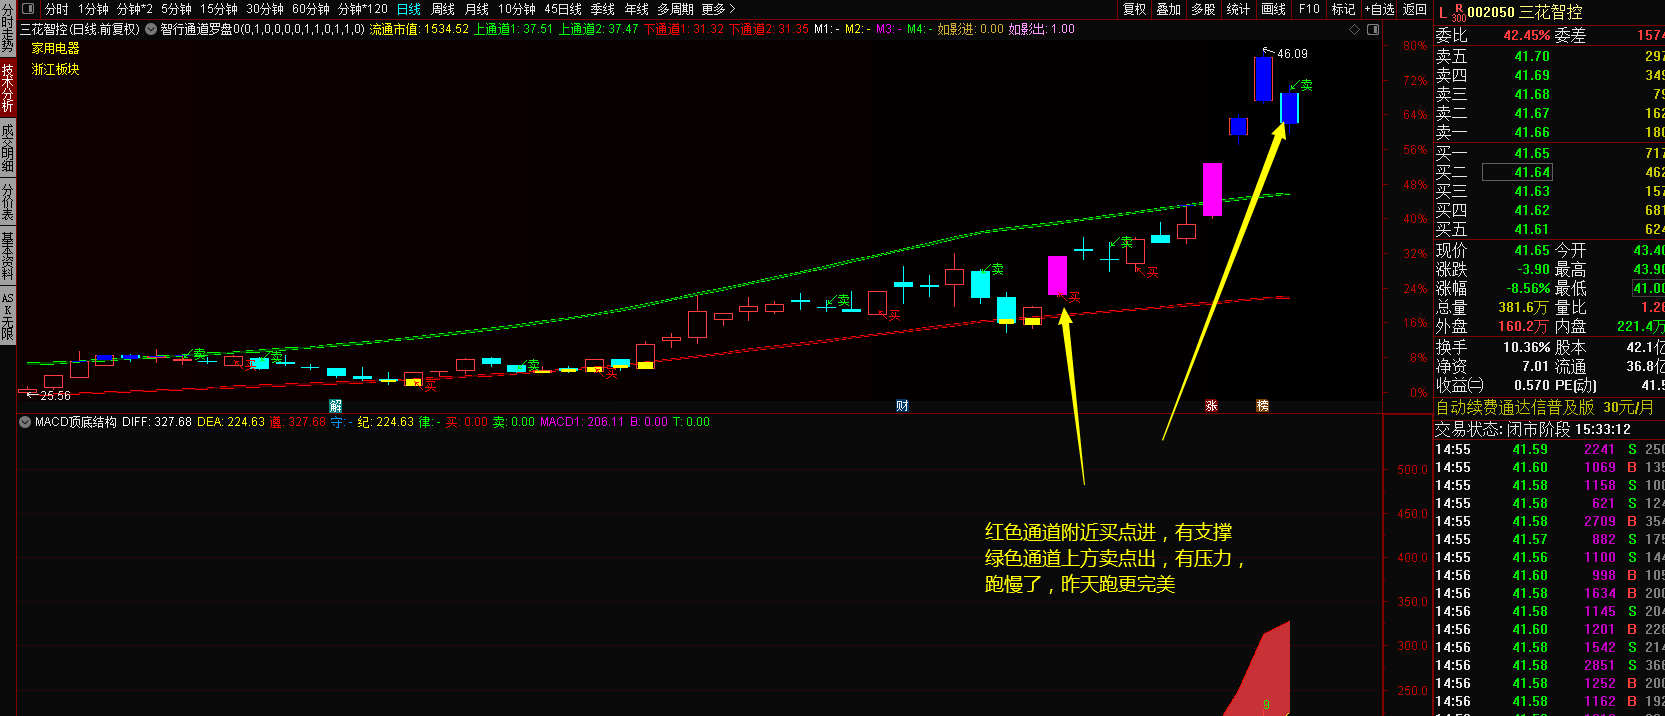1665x716 pixels.
Task: Click the 交易状态: 闭市阶段 status text
Action: pos(1503,429)
